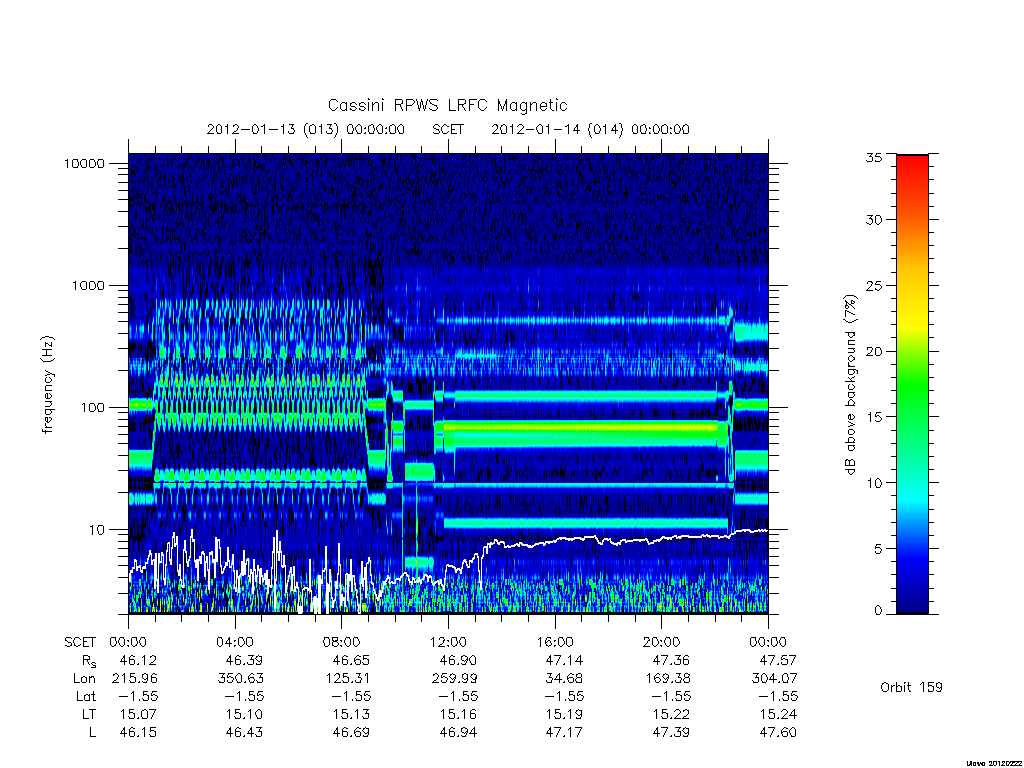The width and height of the screenshot is (1024, 768).
Task: Click time tick label 12:00
Action: pos(448,642)
